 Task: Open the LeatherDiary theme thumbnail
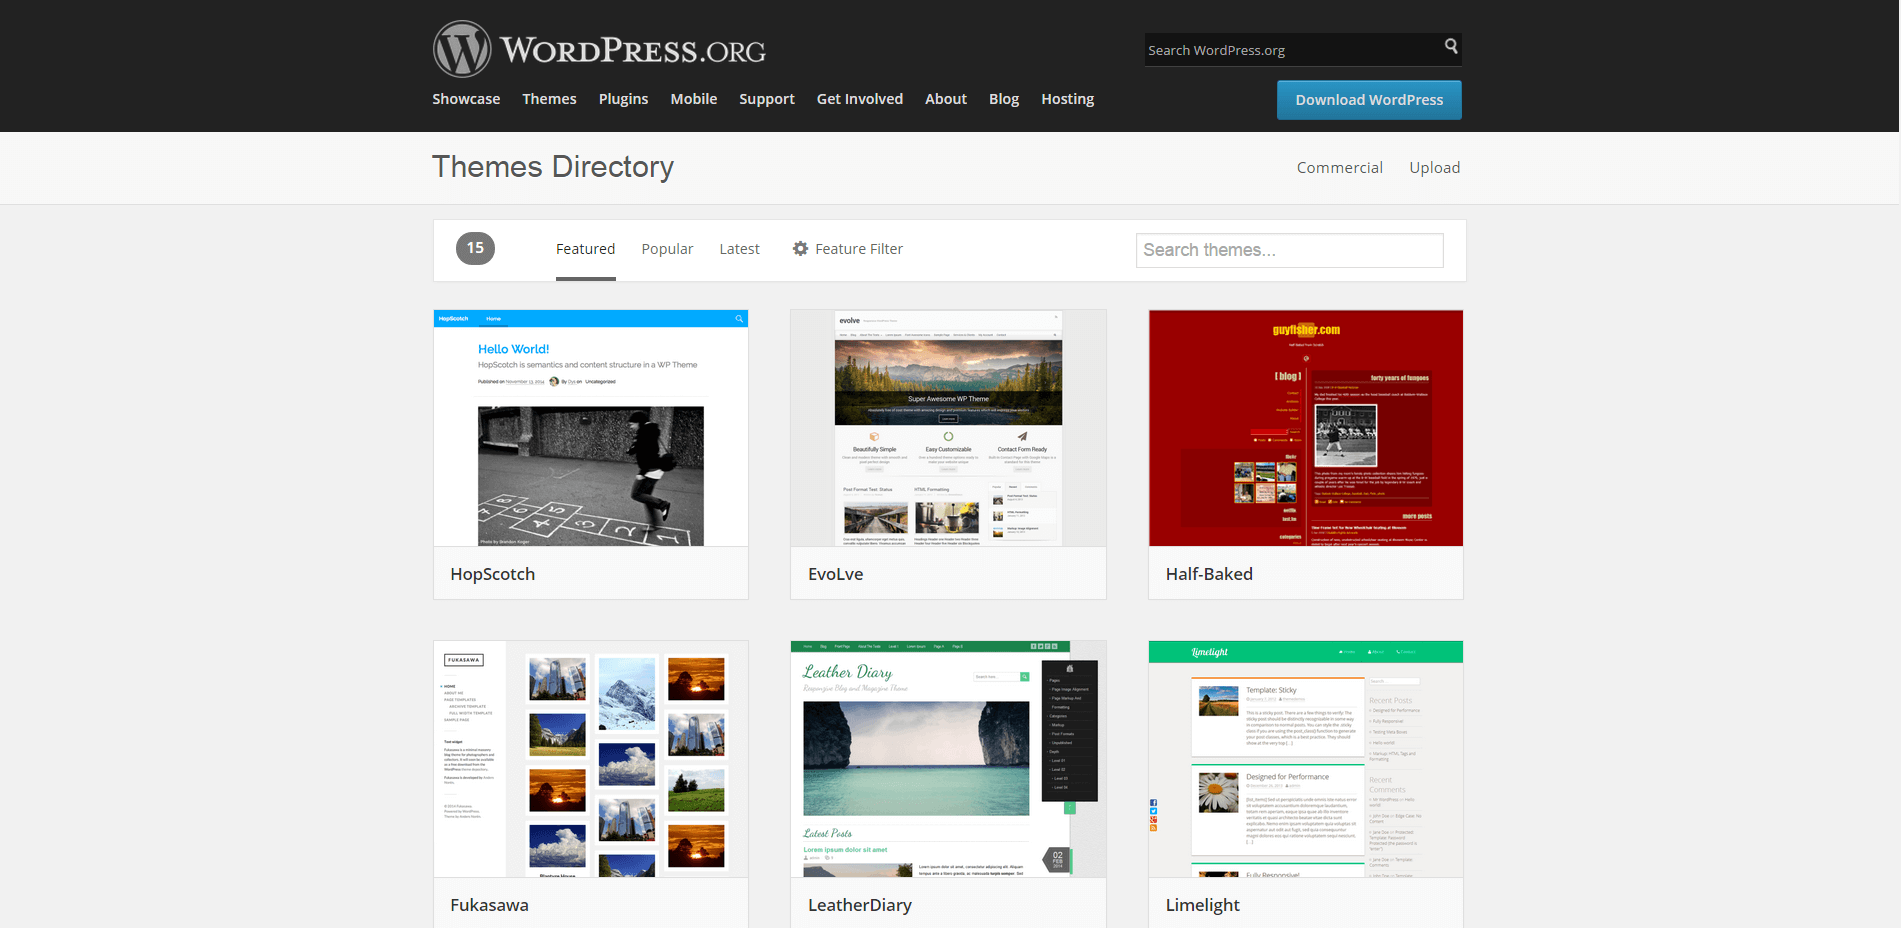(x=948, y=759)
